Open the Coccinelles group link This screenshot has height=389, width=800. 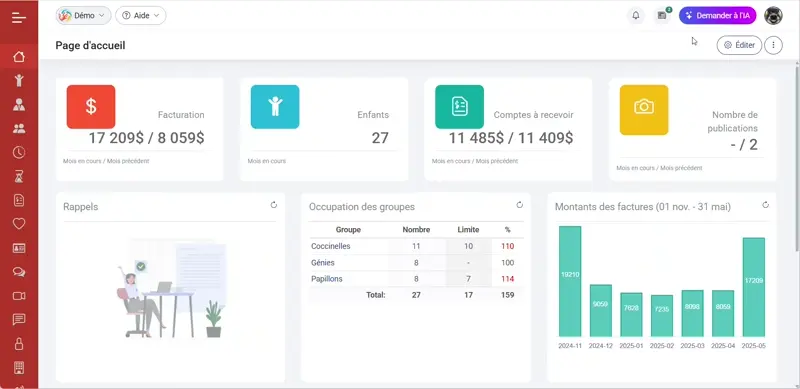[331, 246]
